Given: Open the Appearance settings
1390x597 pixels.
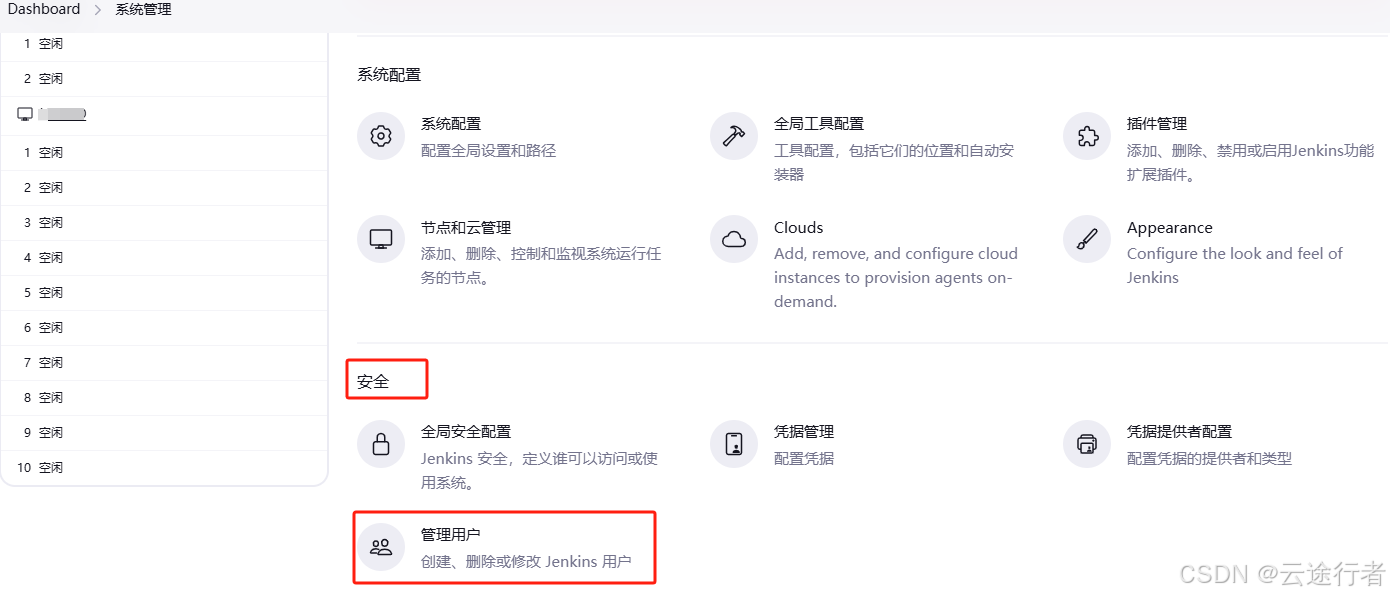Looking at the screenshot, I should click(1170, 228).
